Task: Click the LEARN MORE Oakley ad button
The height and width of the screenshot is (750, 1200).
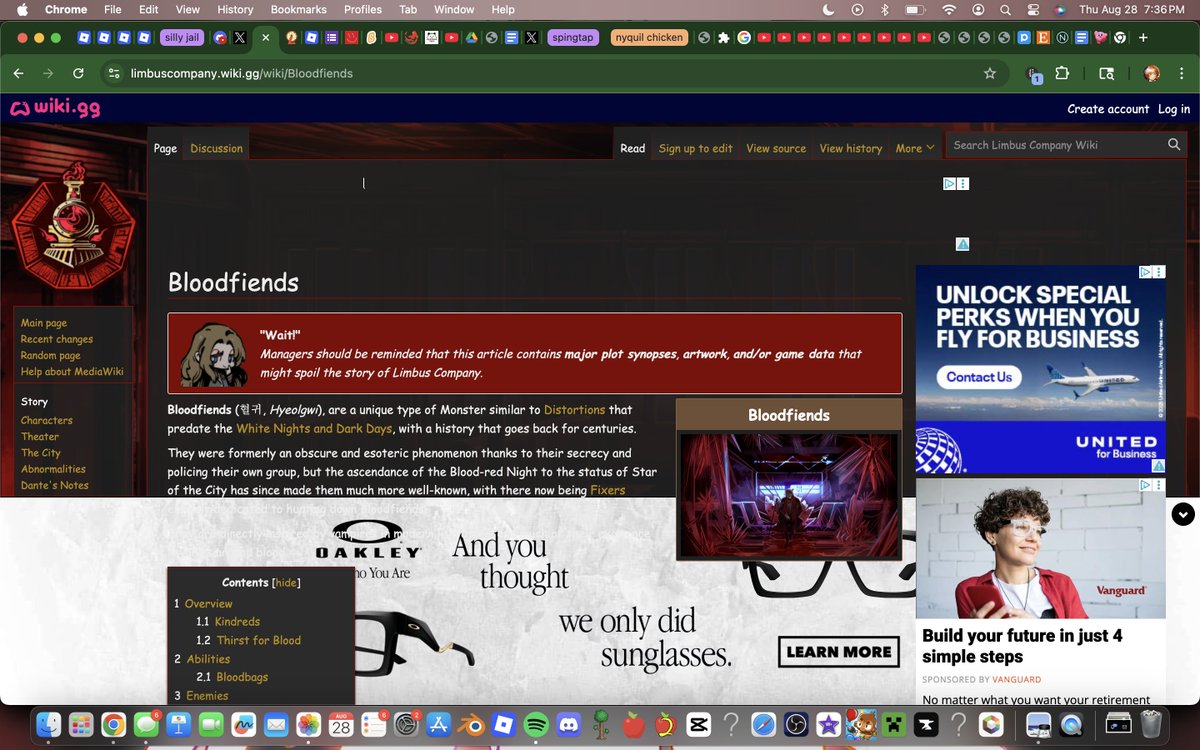Action: [839, 652]
